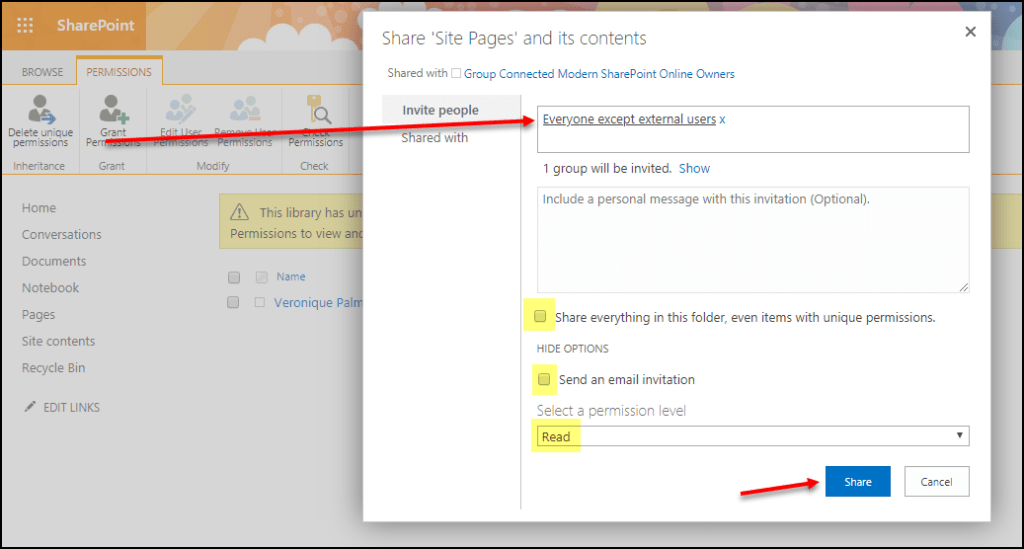Click the Check Permissions ribbon icon
This screenshot has width=1024, height=549.
pos(316,110)
